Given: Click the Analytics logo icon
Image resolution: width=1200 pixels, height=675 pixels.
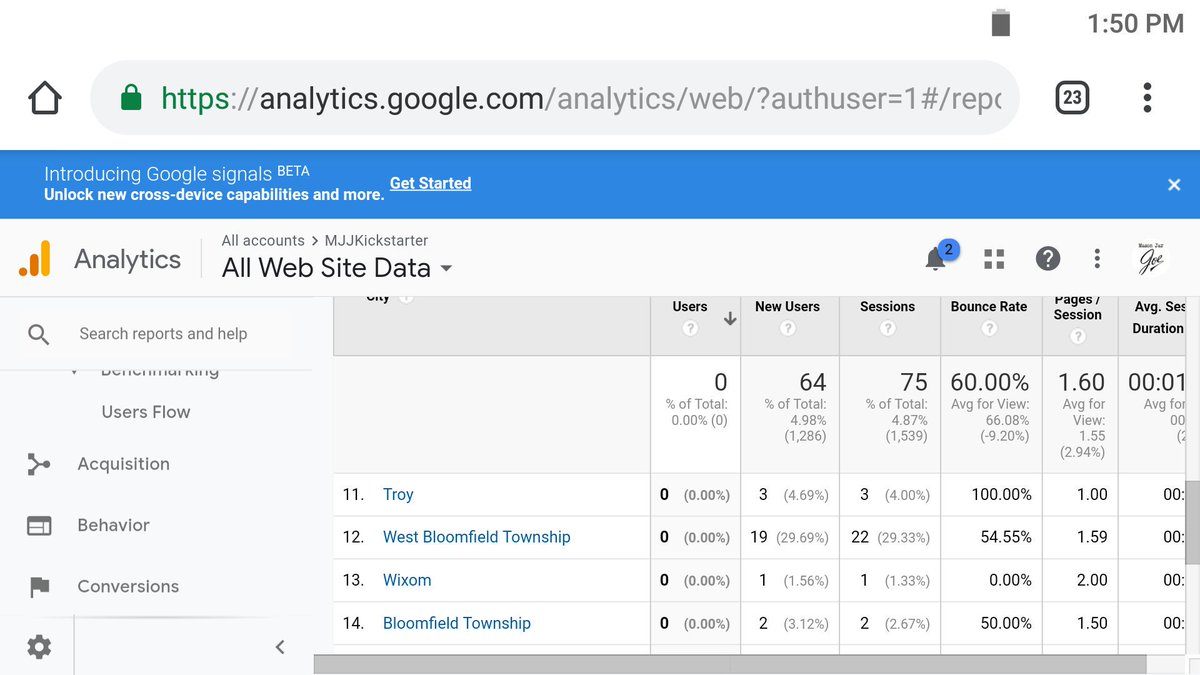Looking at the screenshot, I should click(35, 259).
